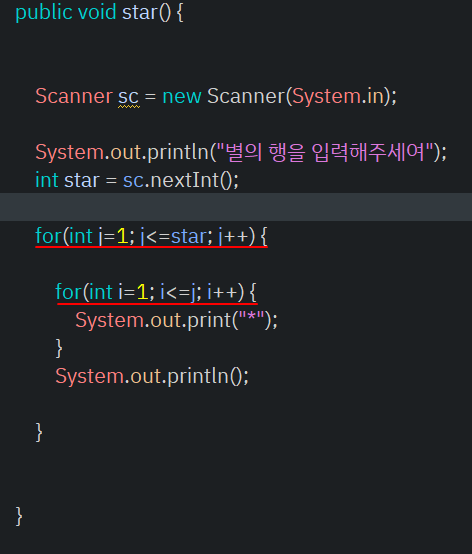Click the 'public void star() {' method declaration line

click(x=99, y=13)
